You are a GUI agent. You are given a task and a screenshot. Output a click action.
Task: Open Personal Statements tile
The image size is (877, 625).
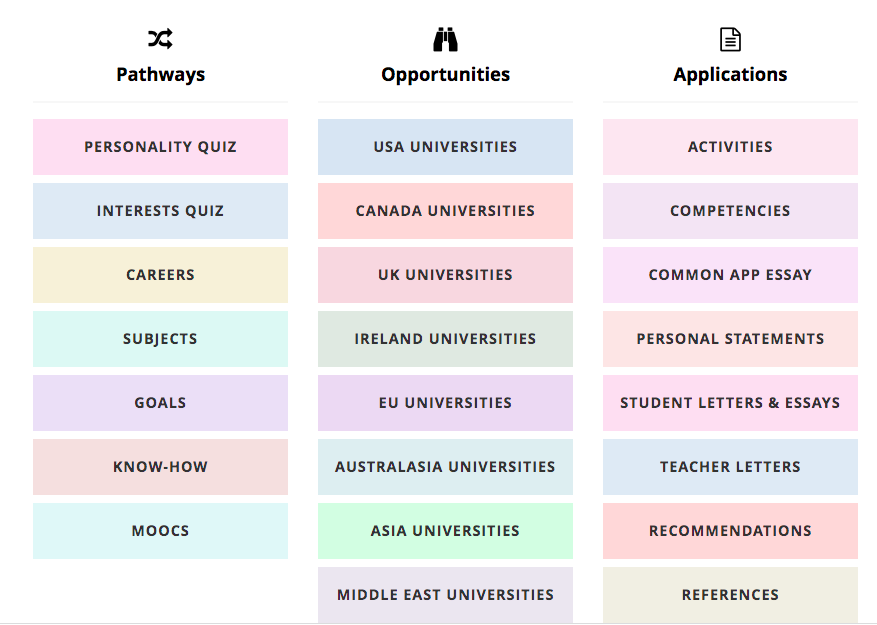click(730, 339)
